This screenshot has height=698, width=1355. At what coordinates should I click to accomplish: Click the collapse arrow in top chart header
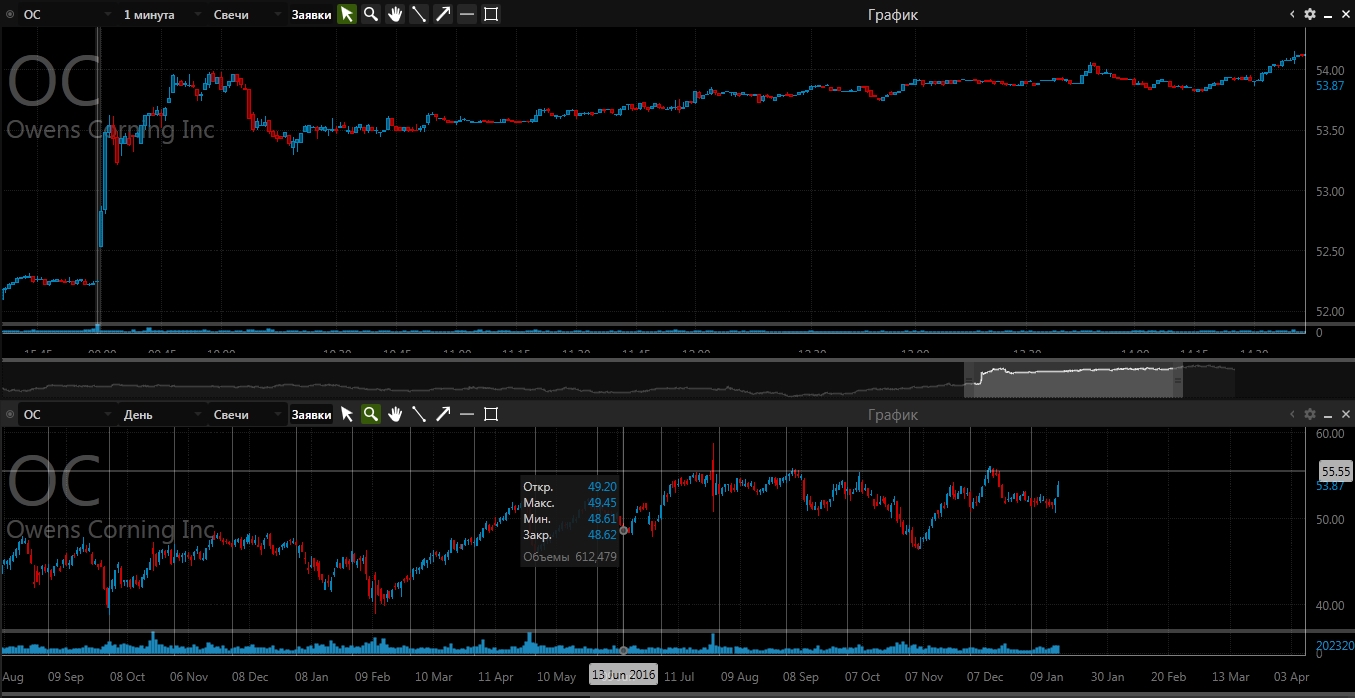(x=1292, y=15)
